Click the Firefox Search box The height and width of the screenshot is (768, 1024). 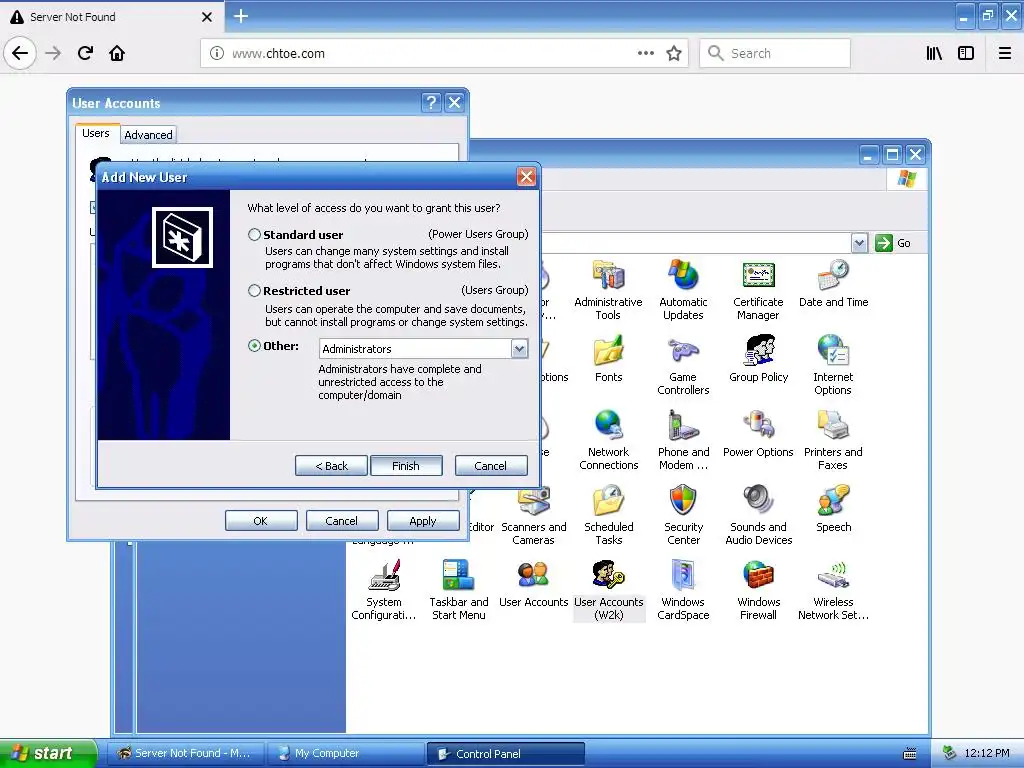(x=775, y=54)
